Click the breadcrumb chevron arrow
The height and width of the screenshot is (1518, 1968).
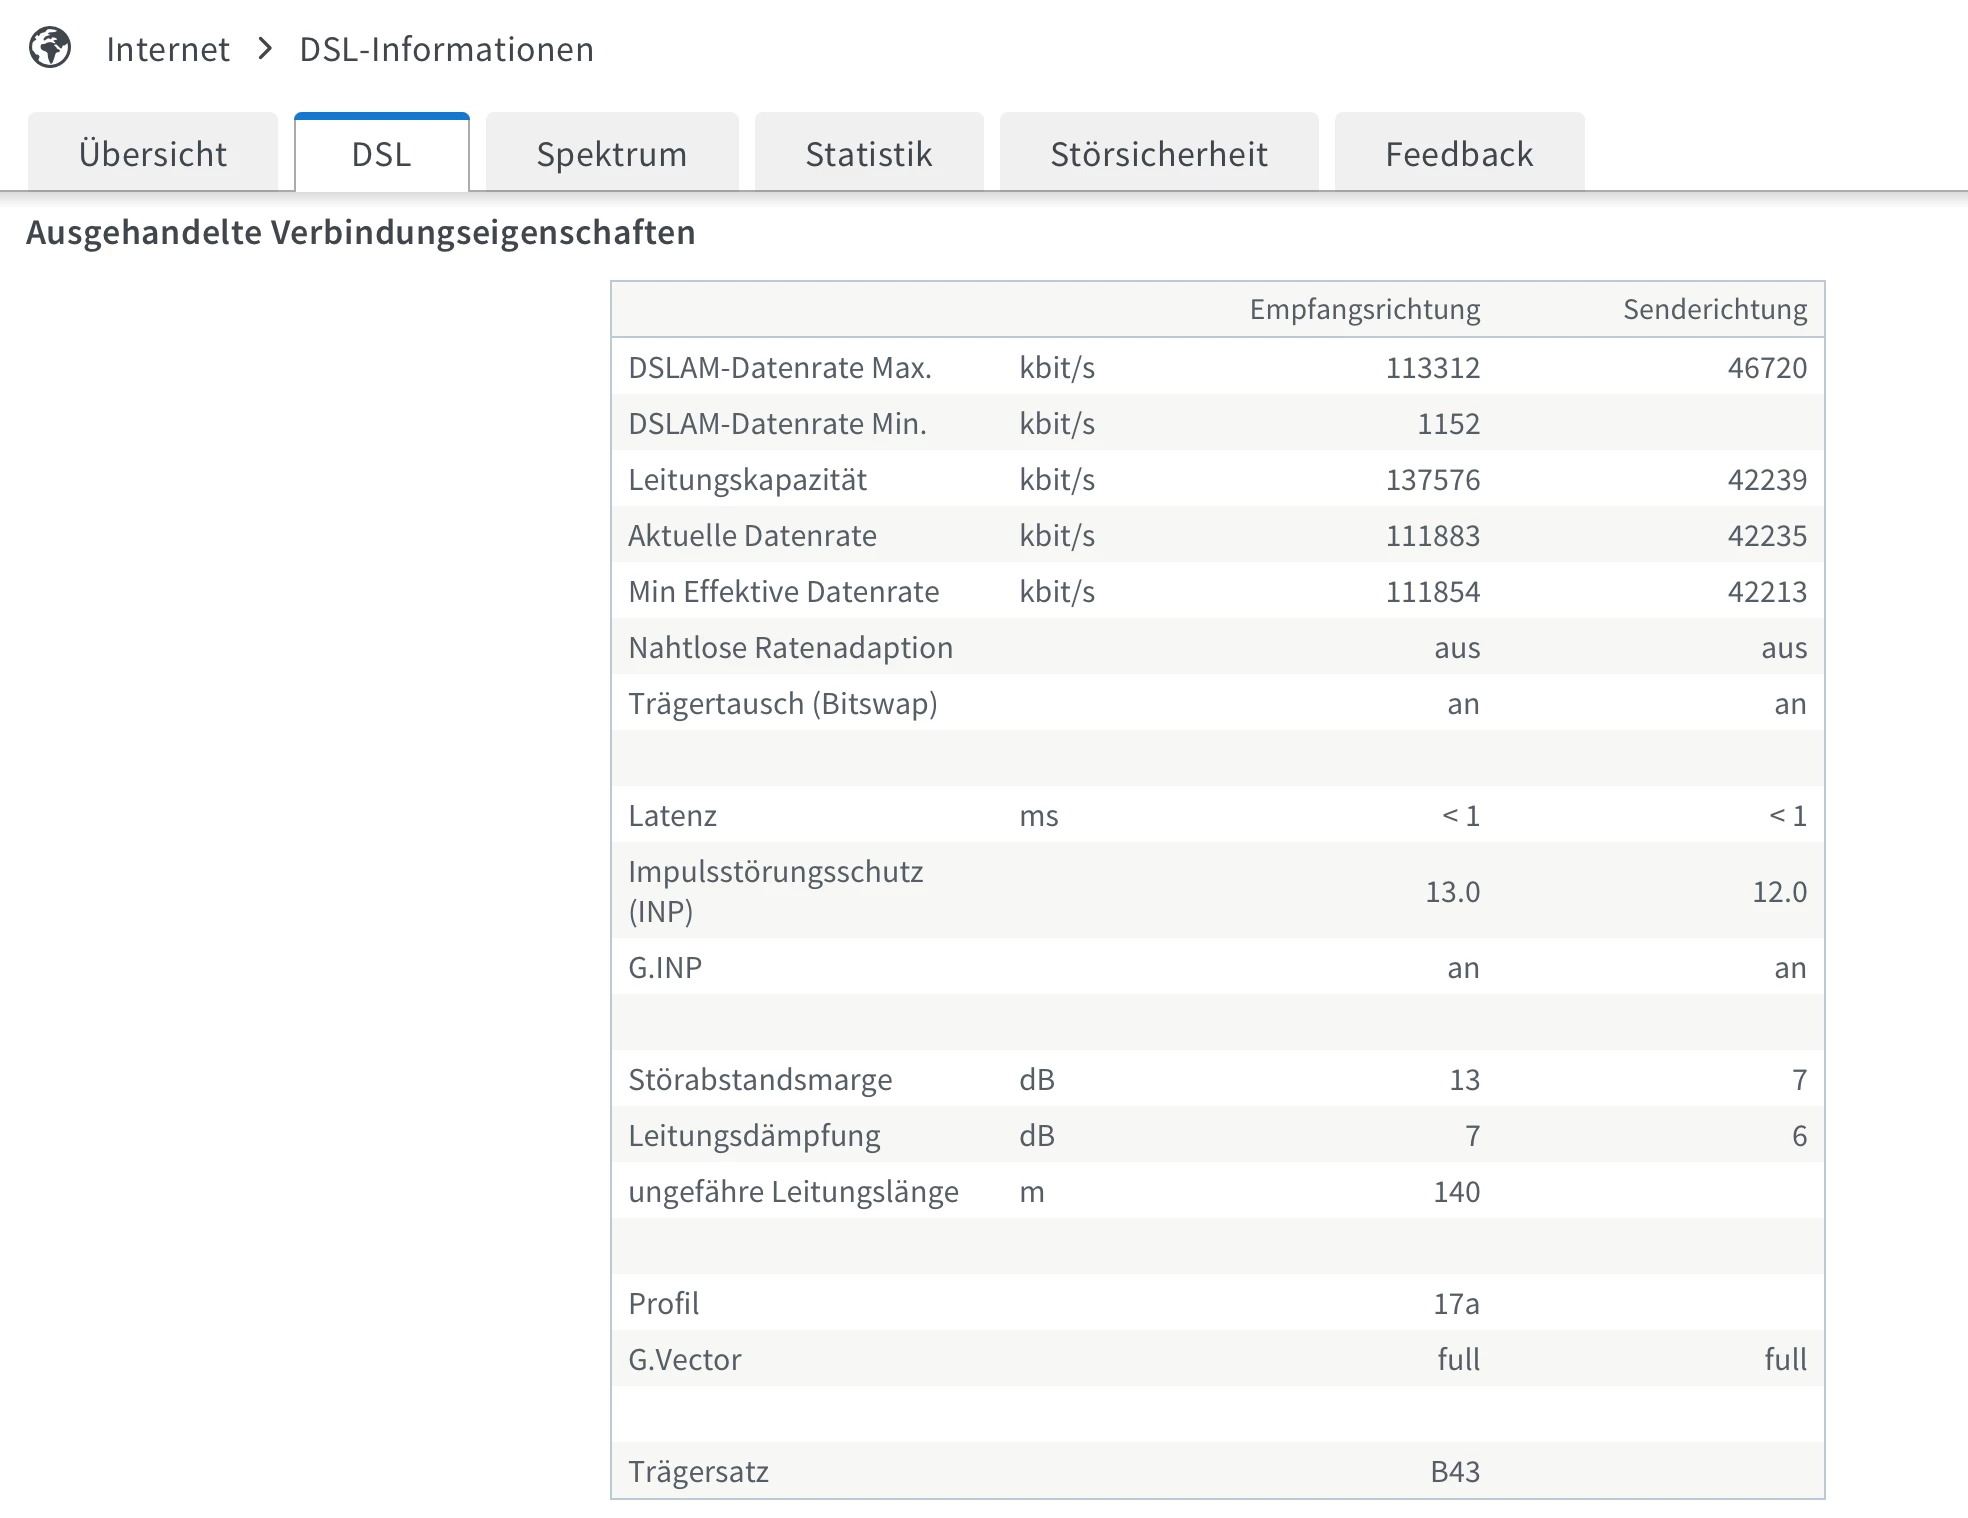point(265,48)
